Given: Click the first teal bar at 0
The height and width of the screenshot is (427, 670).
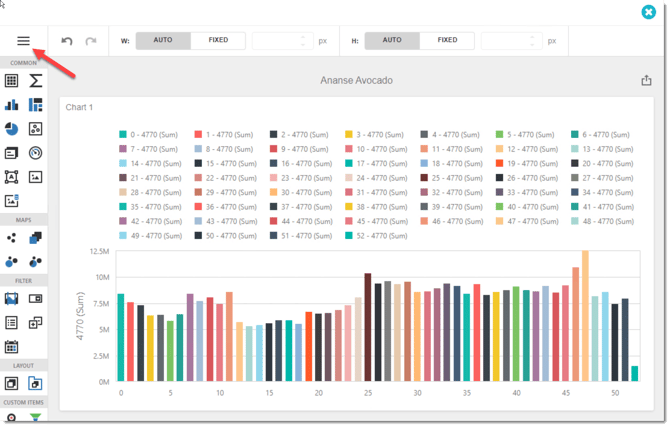Looking at the screenshot, I should pyautogui.click(x=121, y=338).
